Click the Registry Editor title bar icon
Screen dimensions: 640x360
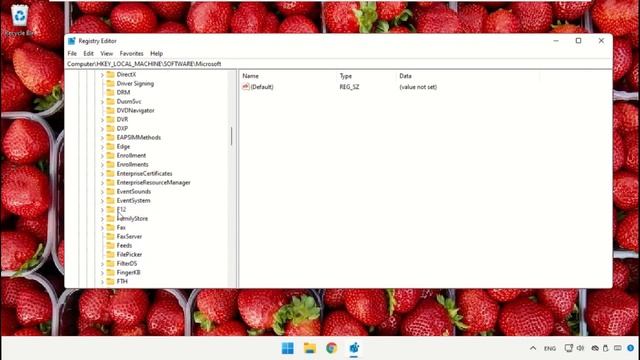click(72, 41)
